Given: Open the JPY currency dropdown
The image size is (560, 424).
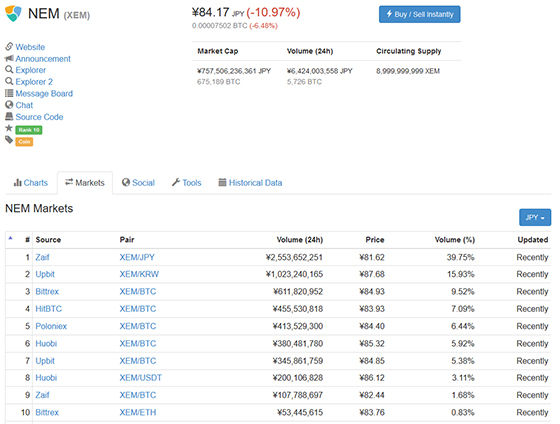Looking at the screenshot, I should (535, 217).
